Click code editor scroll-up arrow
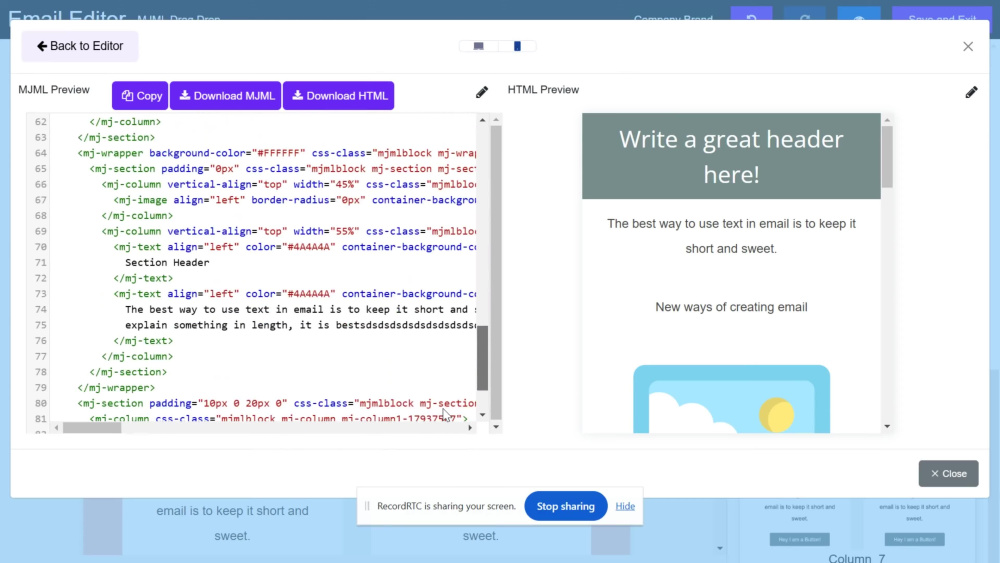Viewport: 1000px width, 563px height. pyautogui.click(x=483, y=120)
